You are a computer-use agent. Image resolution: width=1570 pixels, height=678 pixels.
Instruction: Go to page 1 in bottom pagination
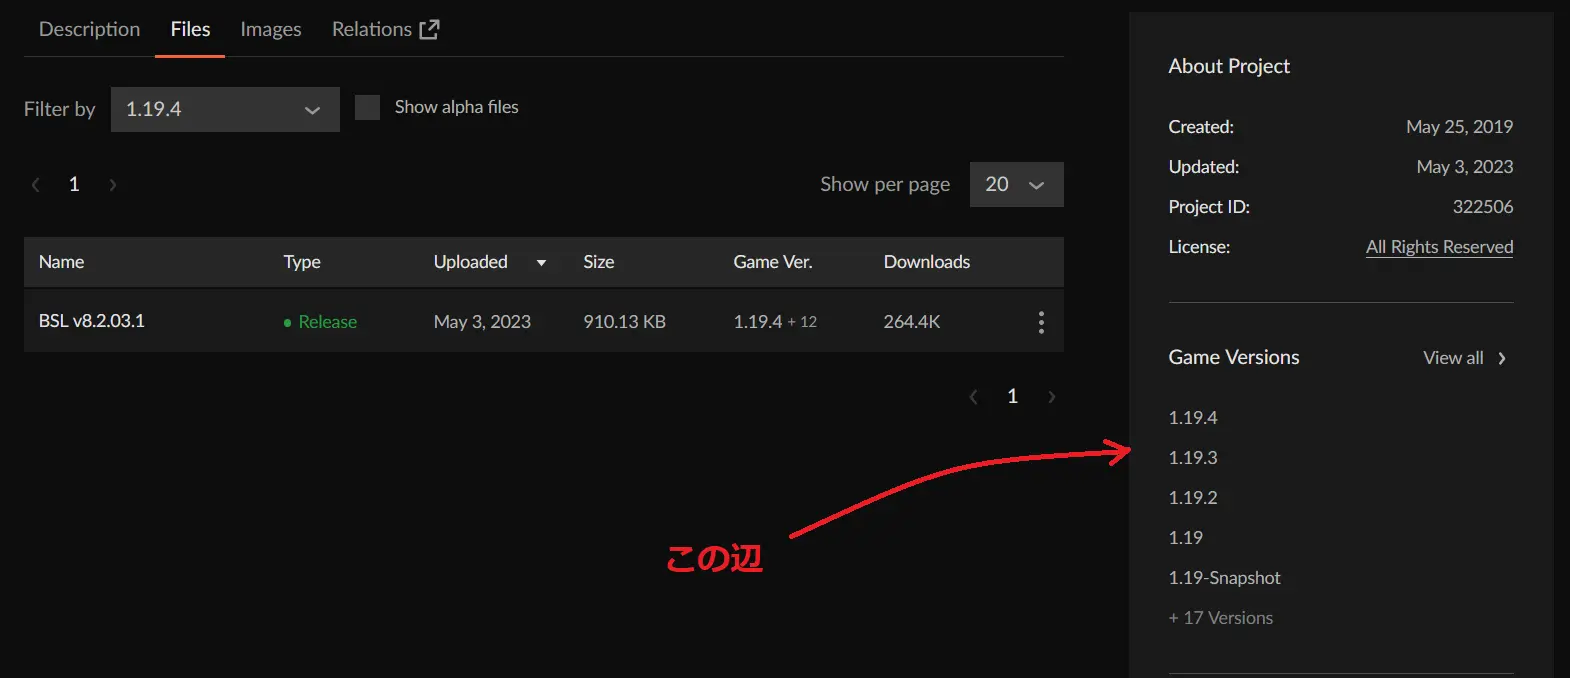pyautogui.click(x=1012, y=397)
